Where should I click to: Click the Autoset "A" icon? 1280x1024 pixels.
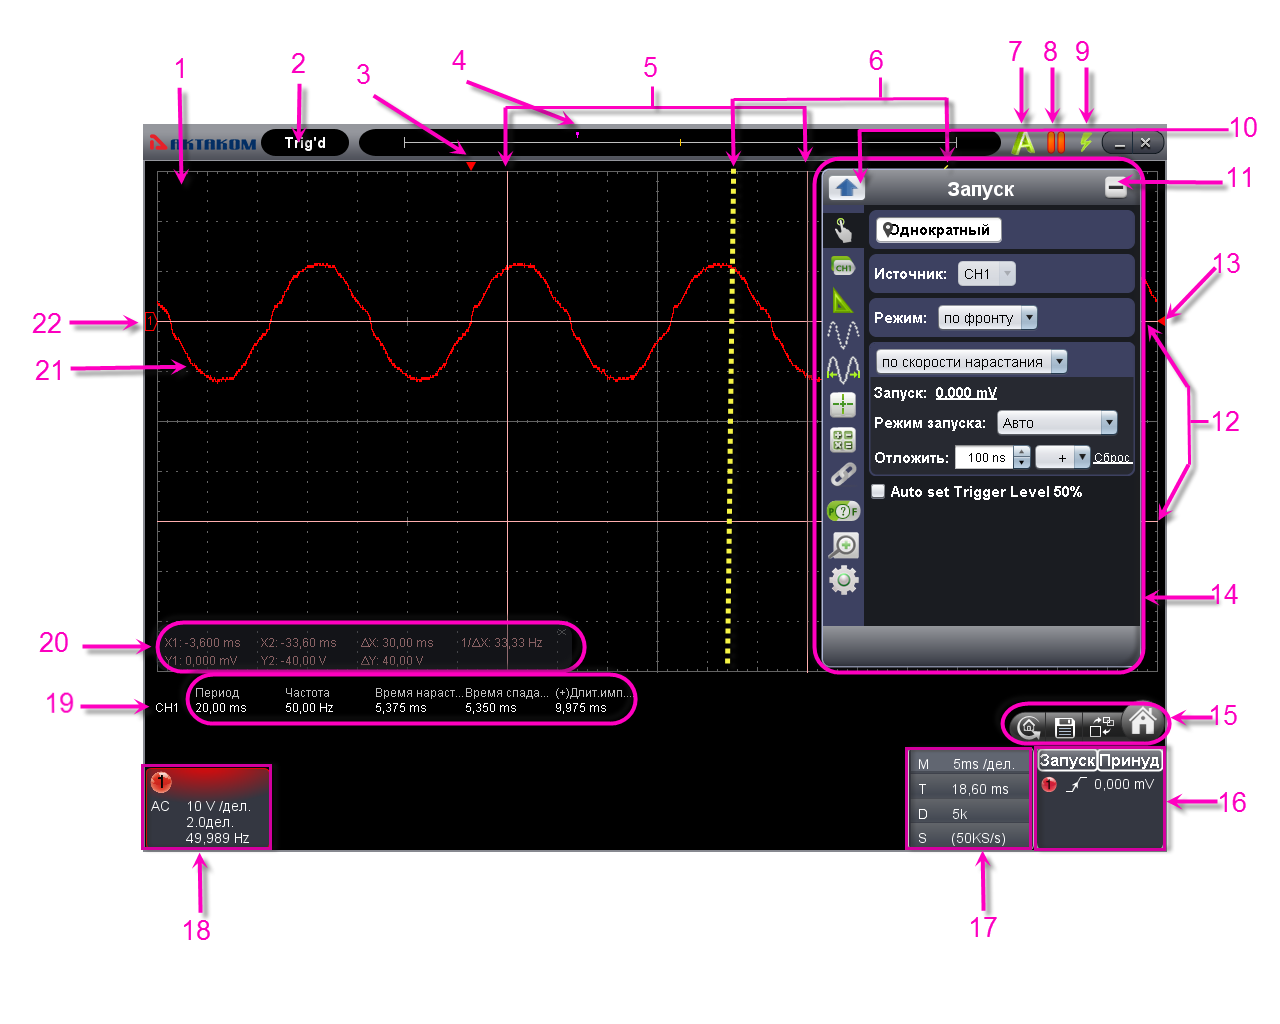[x=1023, y=143]
